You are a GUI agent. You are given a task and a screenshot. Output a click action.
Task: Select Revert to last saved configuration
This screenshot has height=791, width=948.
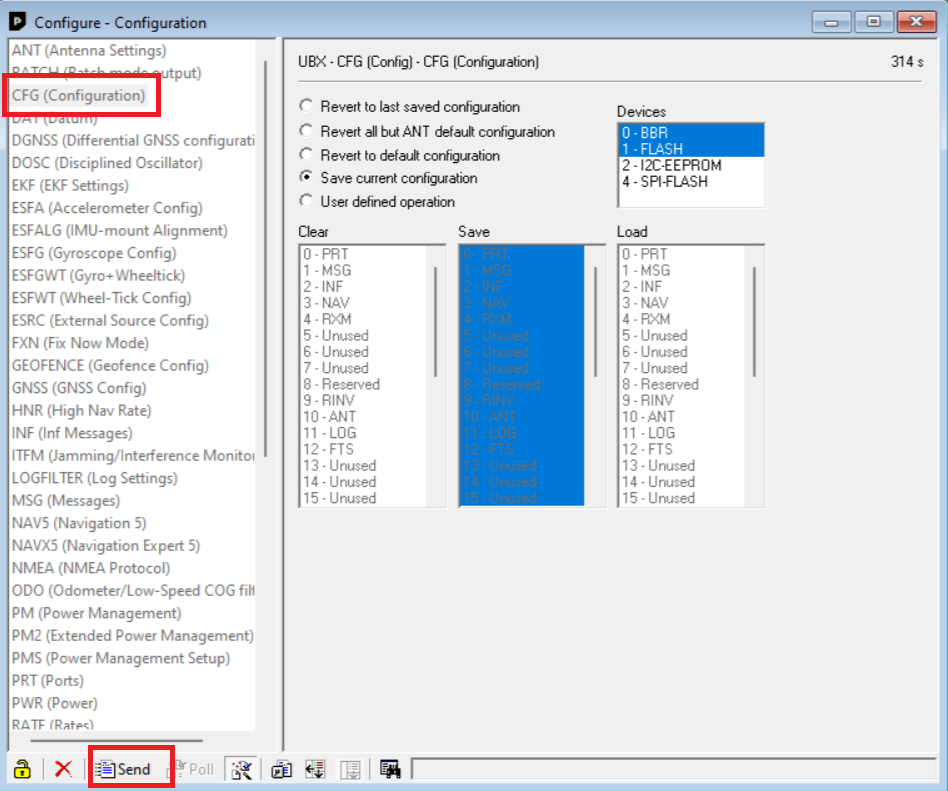pos(307,106)
